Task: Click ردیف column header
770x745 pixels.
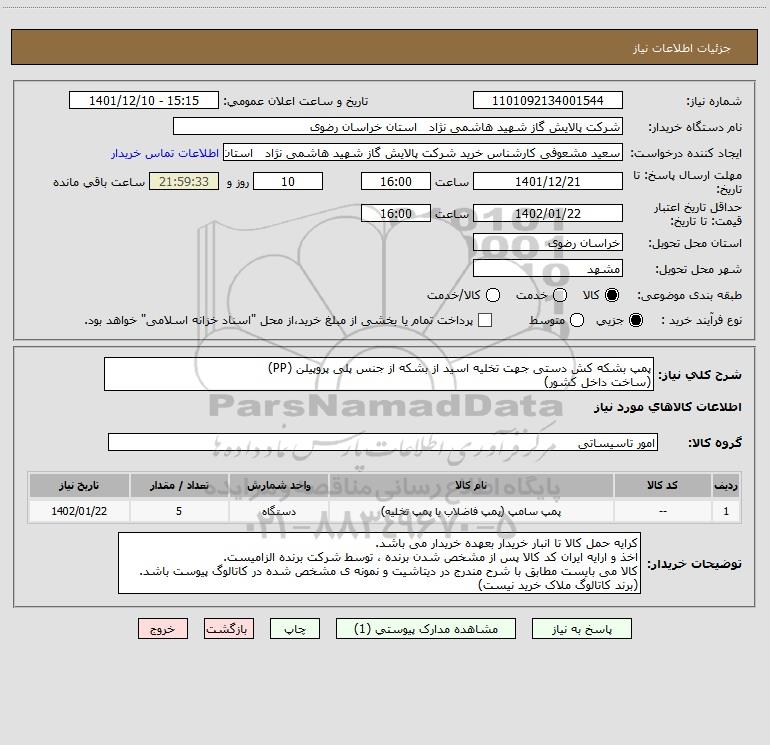Action: (726, 486)
